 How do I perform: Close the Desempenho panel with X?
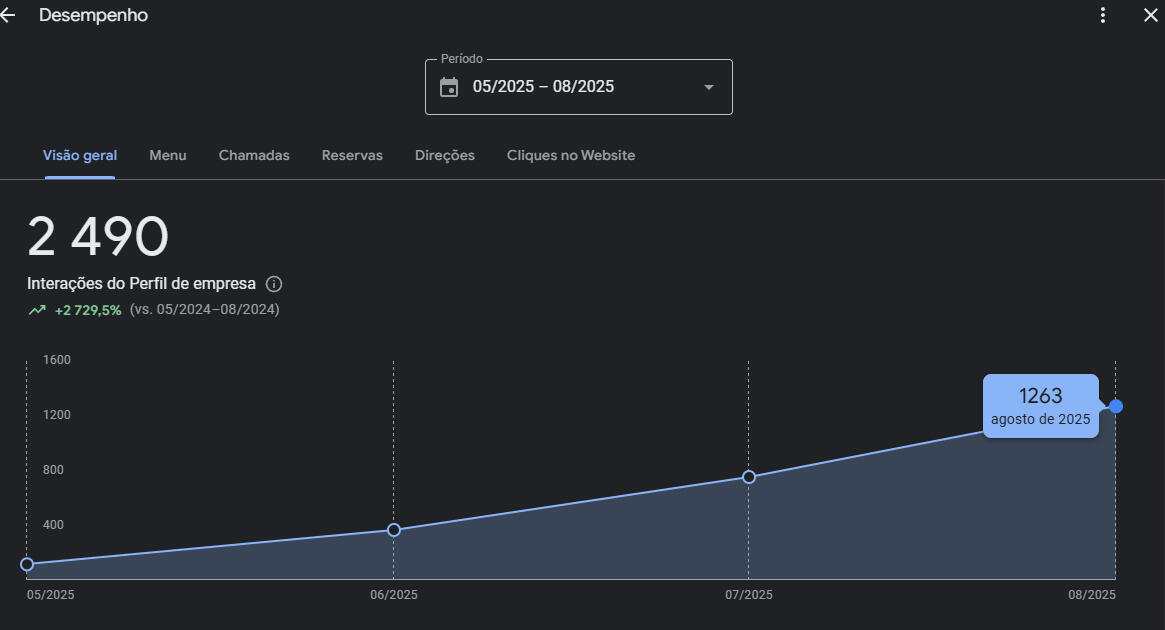click(1150, 15)
